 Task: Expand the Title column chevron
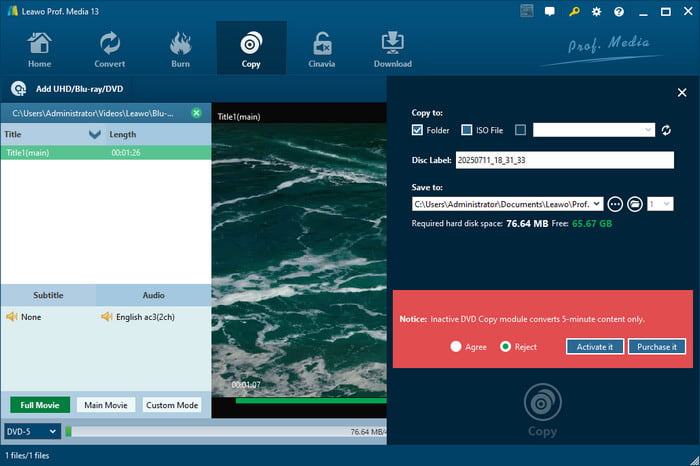click(95, 134)
